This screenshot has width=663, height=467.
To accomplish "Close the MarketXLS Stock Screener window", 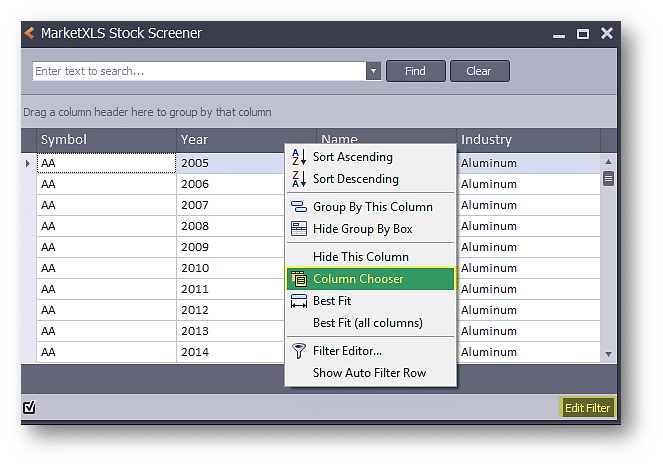I will coord(607,33).
